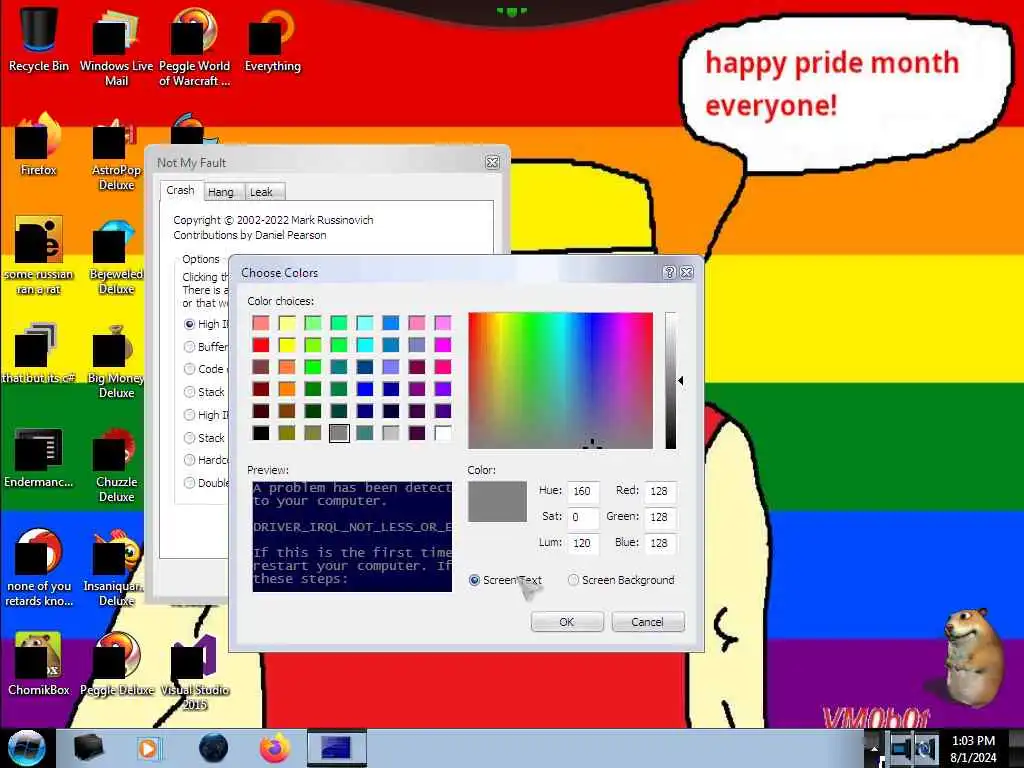Close the Choose Colors dialog
The height and width of the screenshot is (768, 1024).
pos(686,272)
